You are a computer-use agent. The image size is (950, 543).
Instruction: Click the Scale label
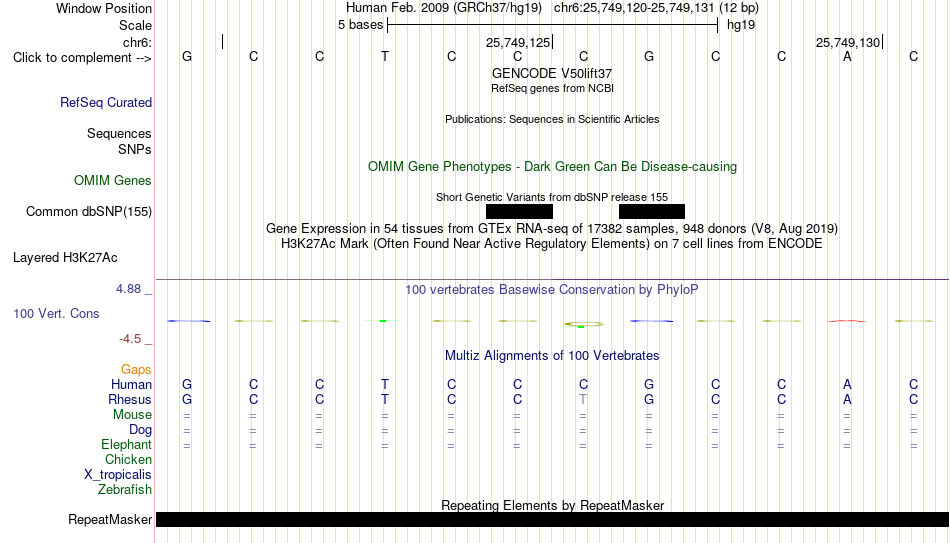point(136,25)
